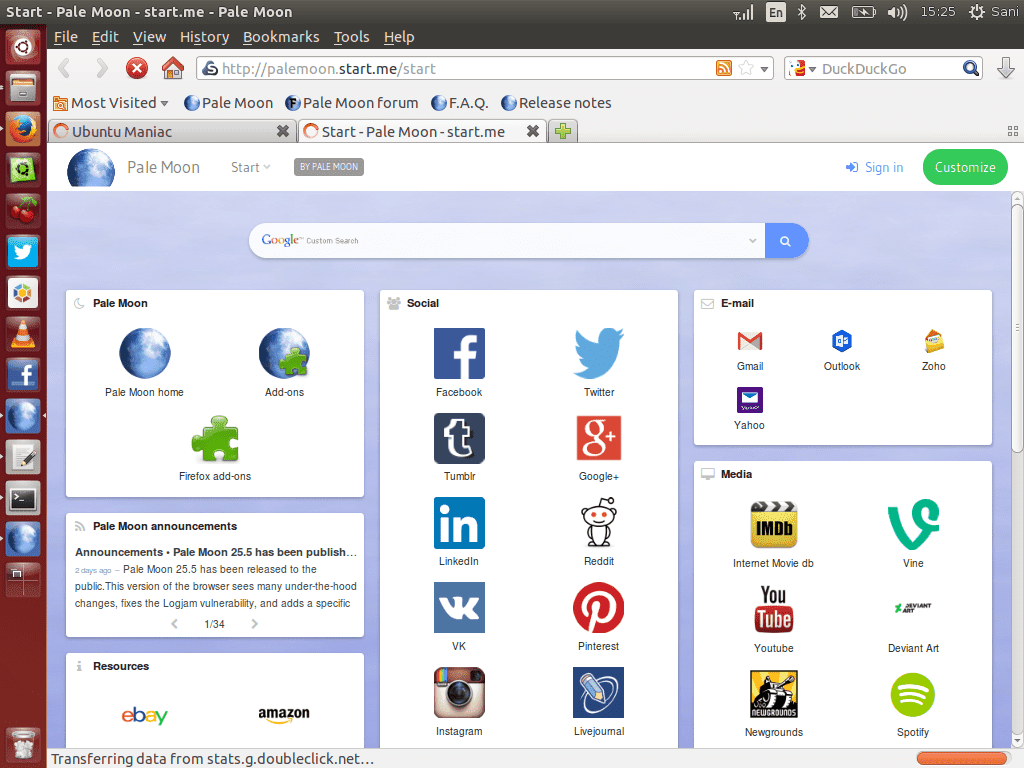The image size is (1024, 768).
Task: Open the VK shortcut icon
Action: click(459, 607)
